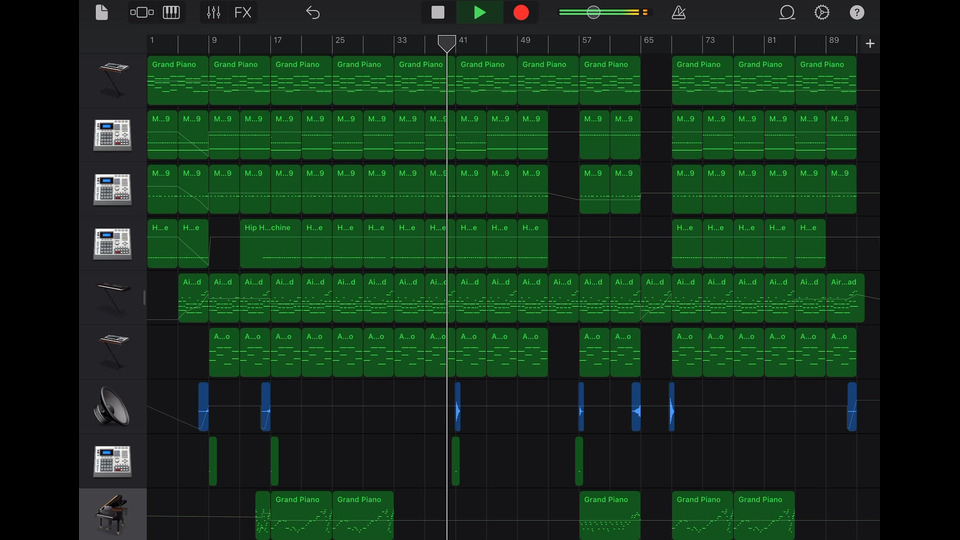Select the Grand Piano track at bottom

[x=112, y=514]
